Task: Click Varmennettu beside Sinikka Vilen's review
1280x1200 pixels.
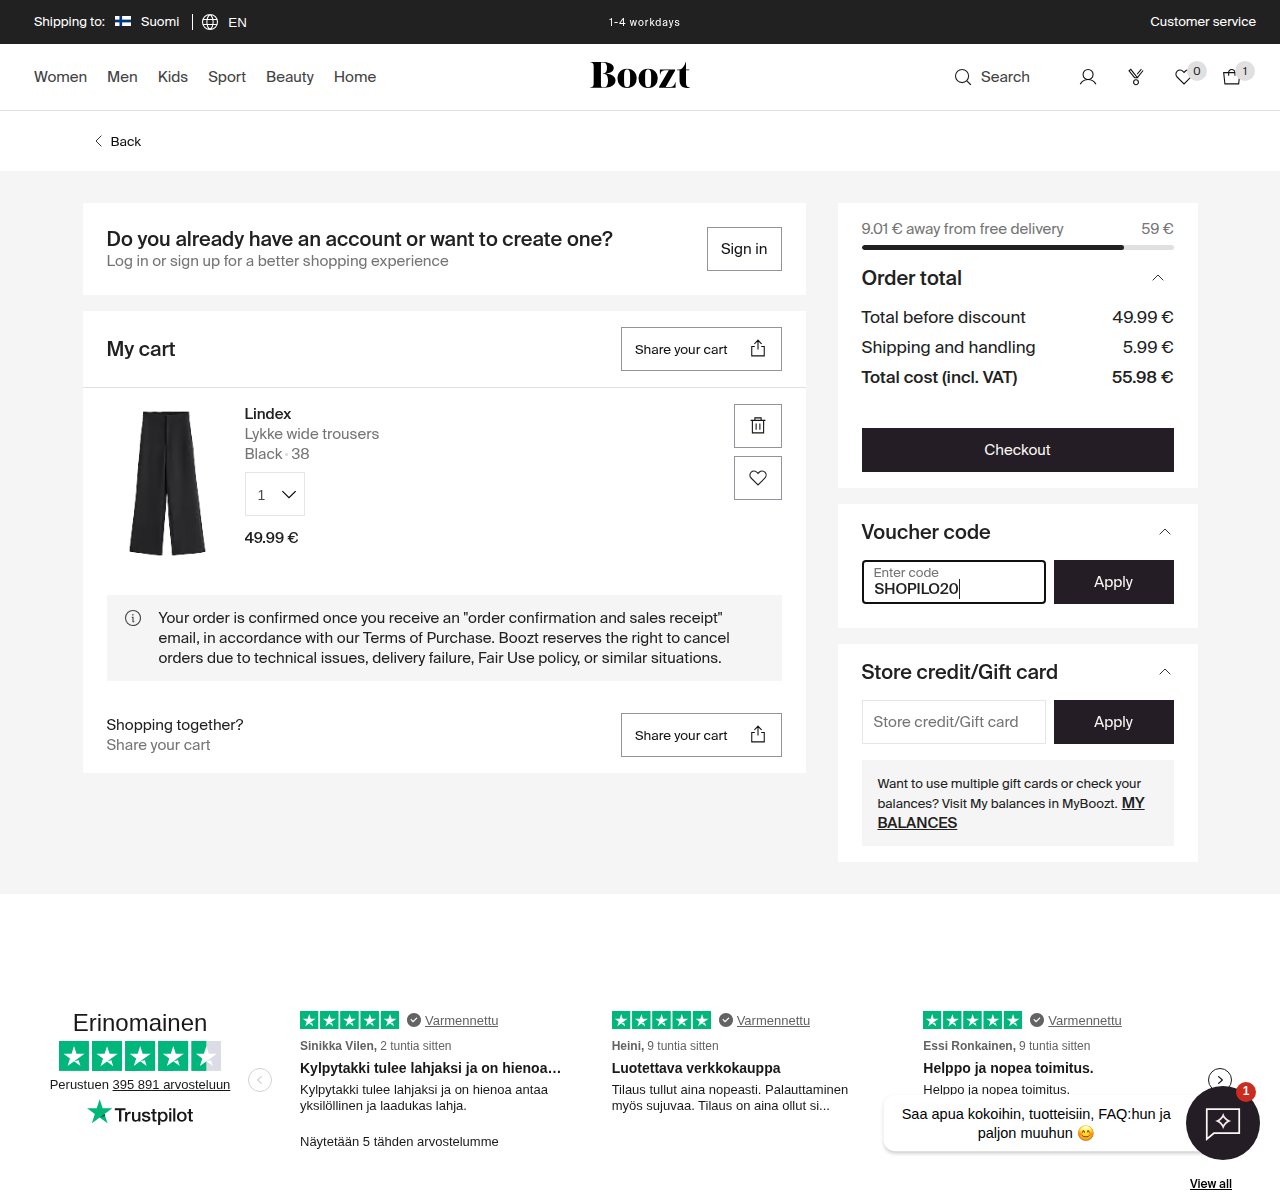Action: click(x=461, y=1020)
